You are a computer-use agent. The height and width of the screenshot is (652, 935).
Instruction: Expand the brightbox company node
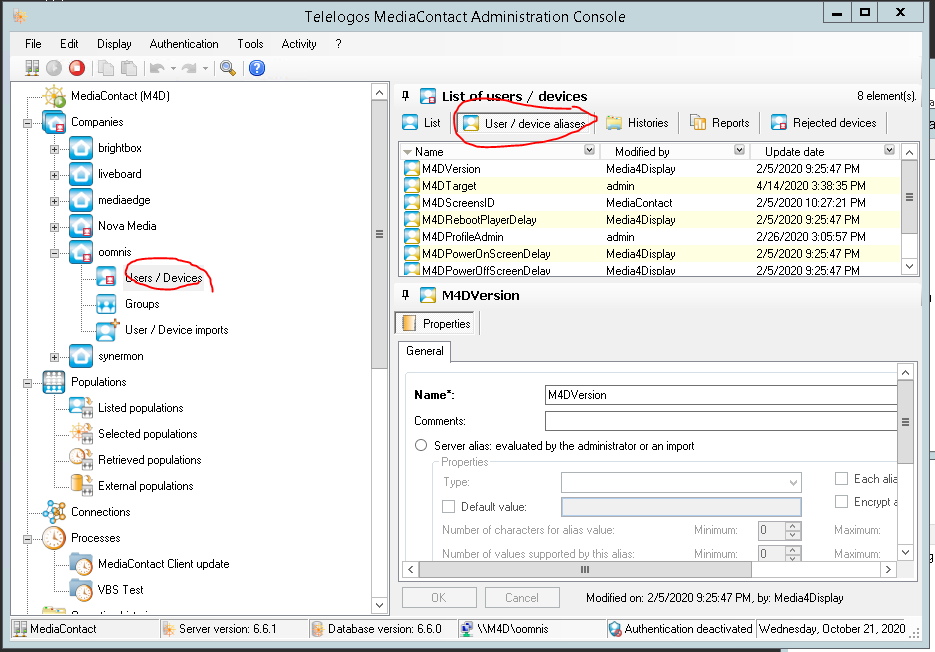pyautogui.click(x=54, y=149)
